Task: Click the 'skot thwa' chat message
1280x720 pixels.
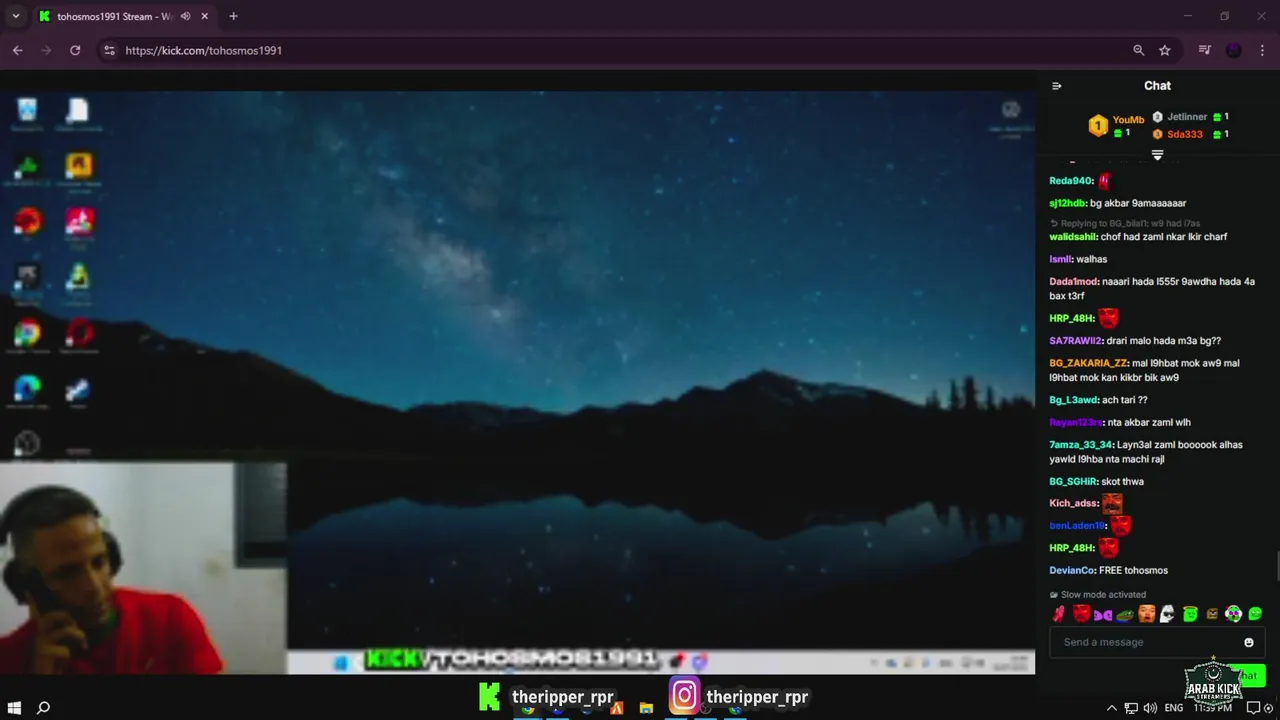Action: coord(1121,482)
